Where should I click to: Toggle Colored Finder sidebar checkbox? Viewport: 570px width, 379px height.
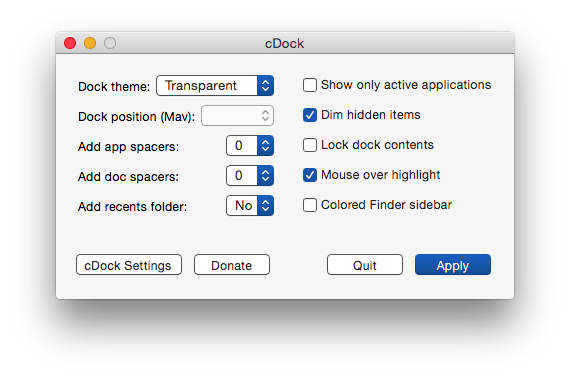pos(310,205)
